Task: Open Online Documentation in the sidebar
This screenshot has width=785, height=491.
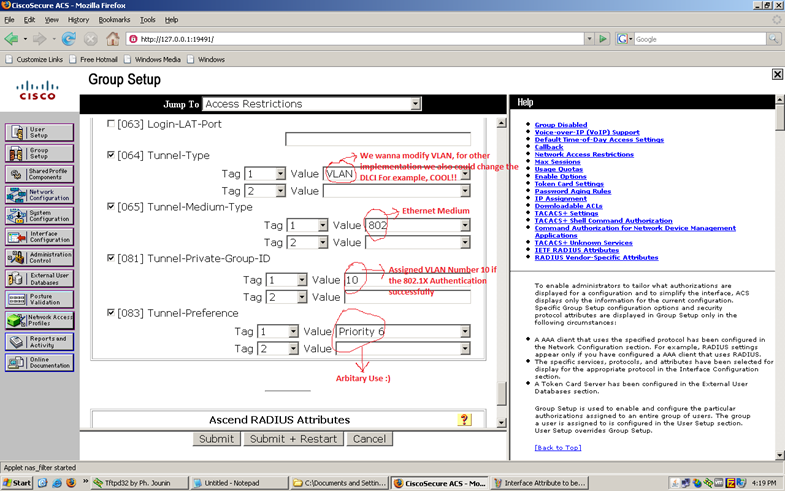Action: (40, 362)
